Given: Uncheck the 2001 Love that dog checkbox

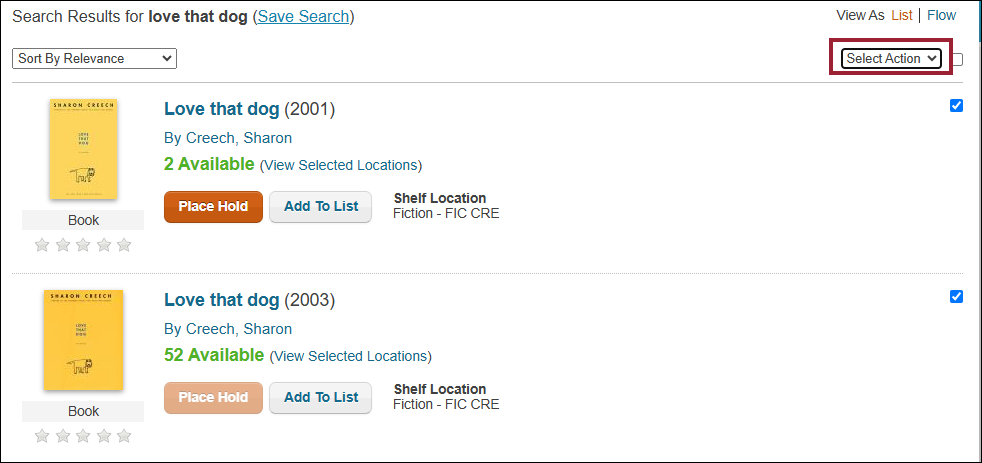Looking at the screenshot, I should 956,105.
